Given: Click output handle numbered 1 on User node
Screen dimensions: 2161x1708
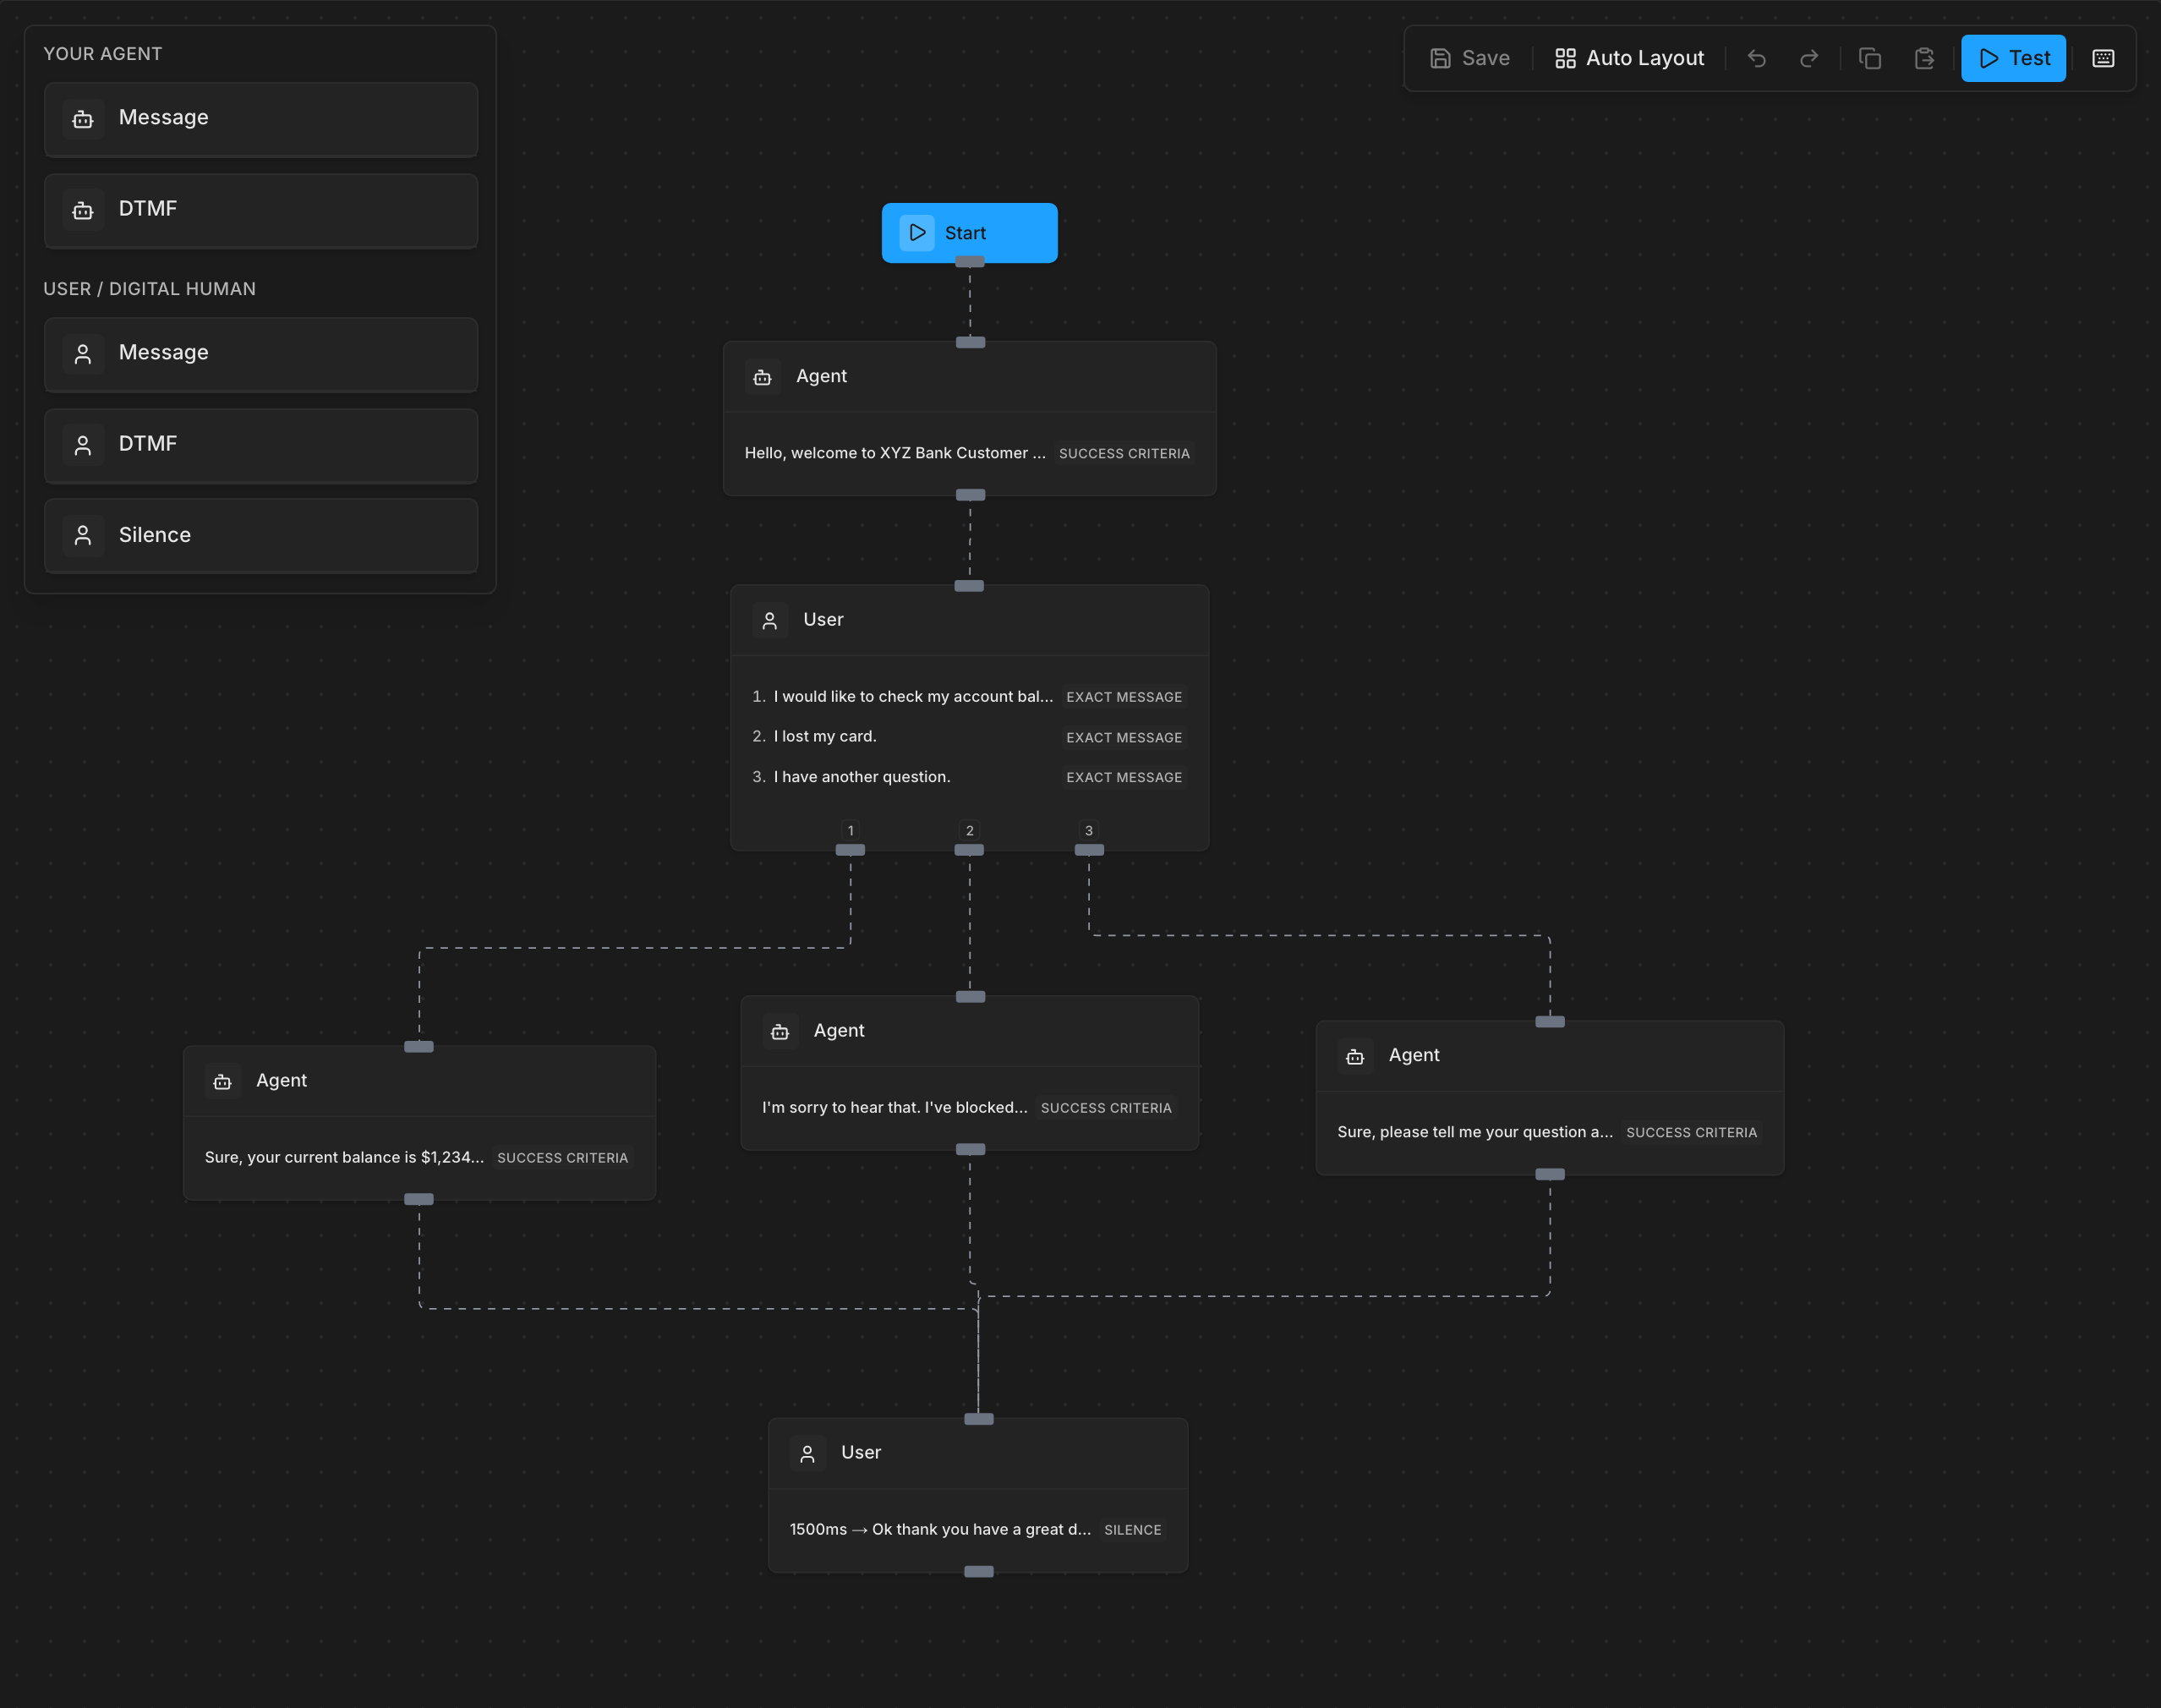Looking at the screenshot, I should click(x=850, y=850).
